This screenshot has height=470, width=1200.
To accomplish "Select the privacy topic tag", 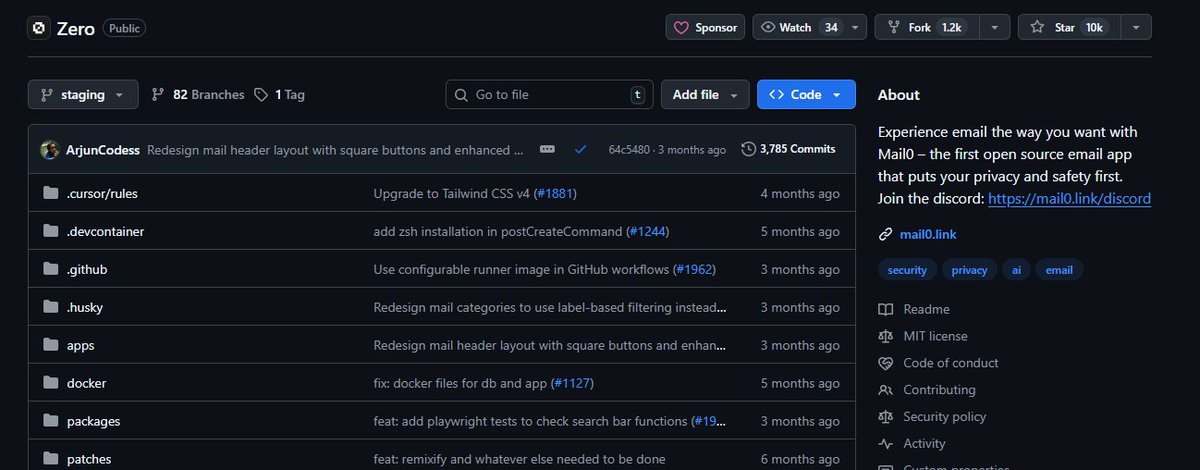I will (969, 270).
